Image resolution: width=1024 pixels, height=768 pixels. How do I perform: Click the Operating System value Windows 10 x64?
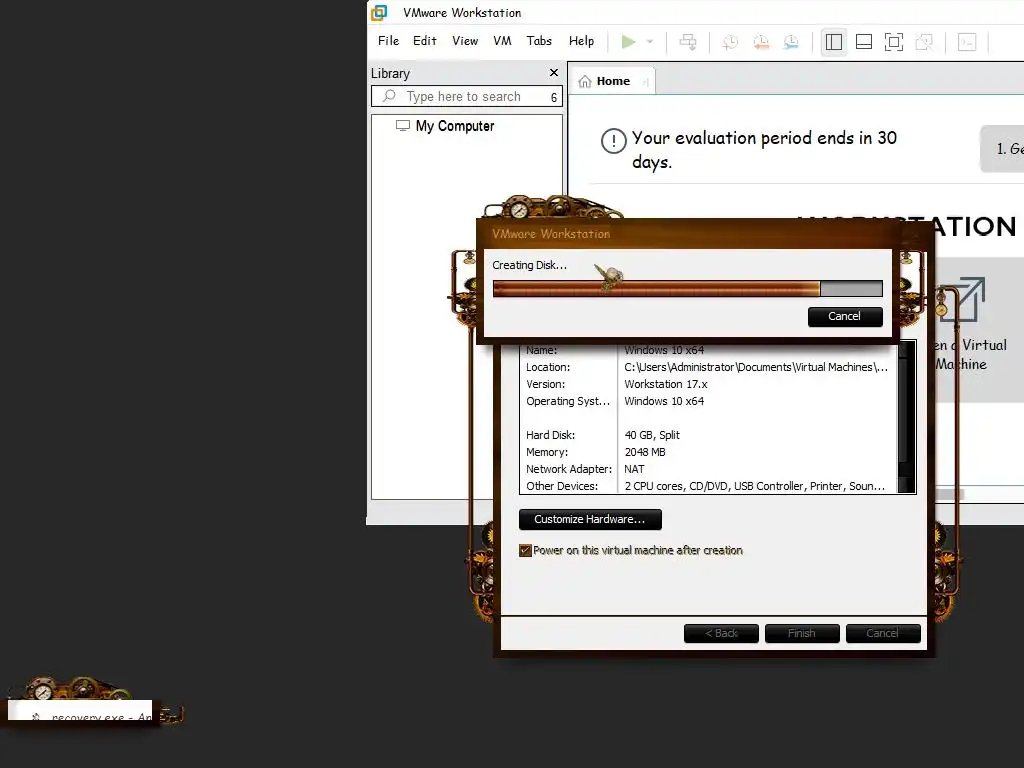pos(664,401)
